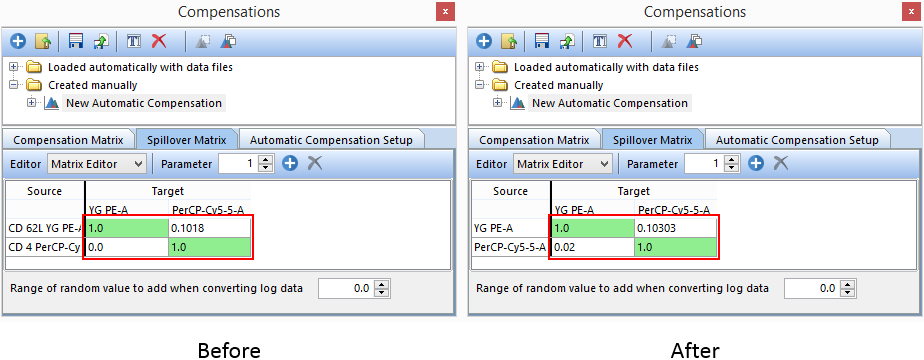Select green 1.0 cell in CD 4 PerCP row
This screenshot has height=360, width=924.
coord(209,248)
